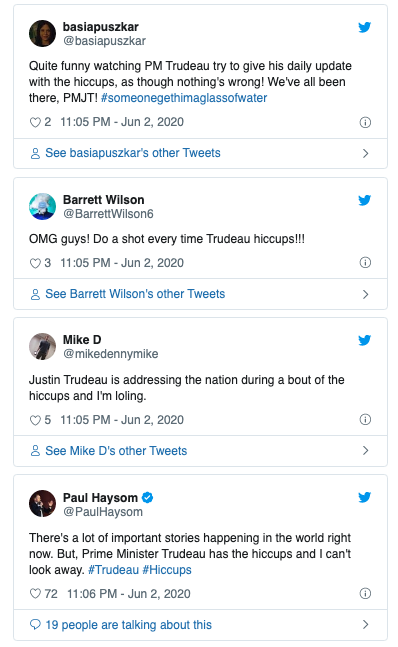Viewport: 398px width, 647px height.
Task: Open basiapuszkar's profile avatar
Action: 42,33
